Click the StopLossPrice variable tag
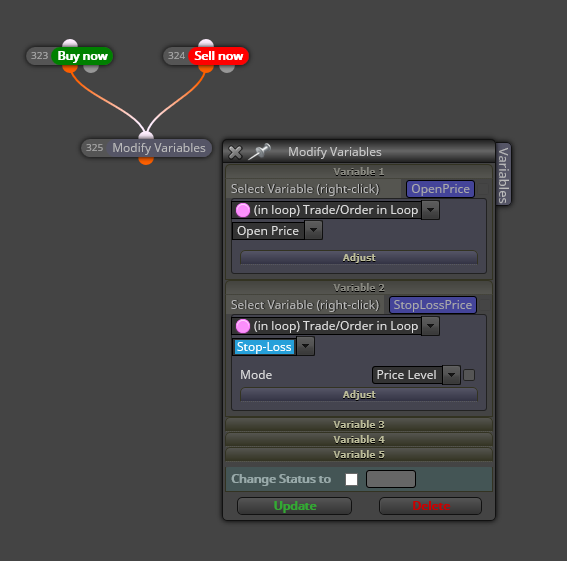Image resolution: width=567 pixels, height=561 pixels. [432, 305]
